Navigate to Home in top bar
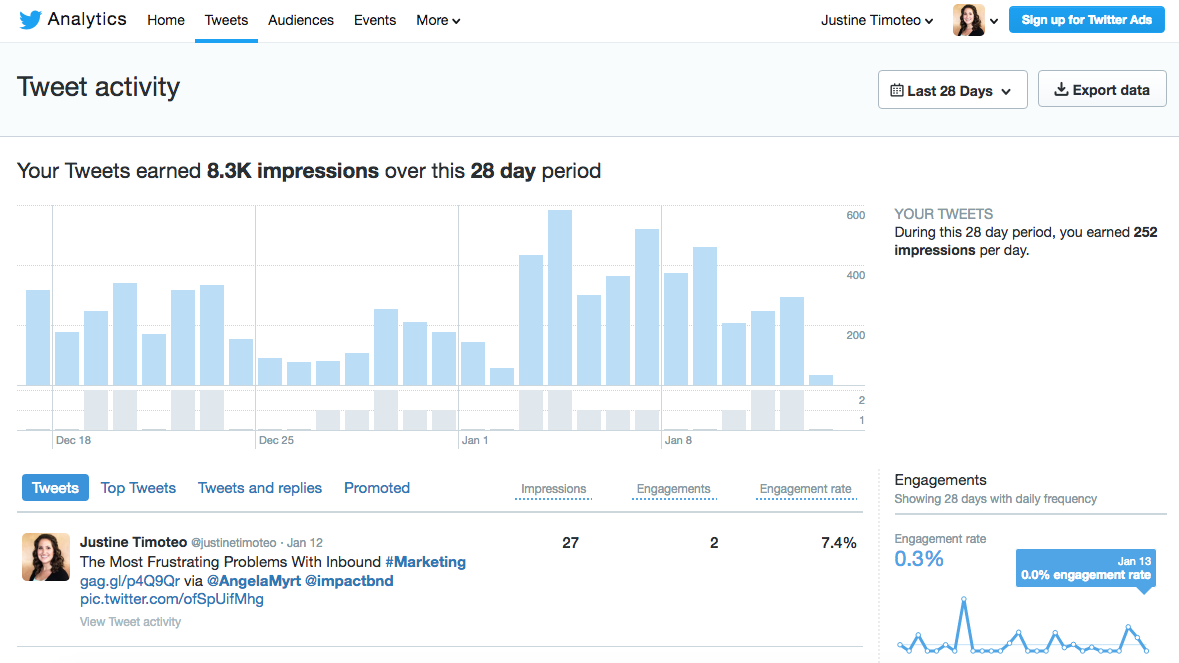 (x=166, y=20)
